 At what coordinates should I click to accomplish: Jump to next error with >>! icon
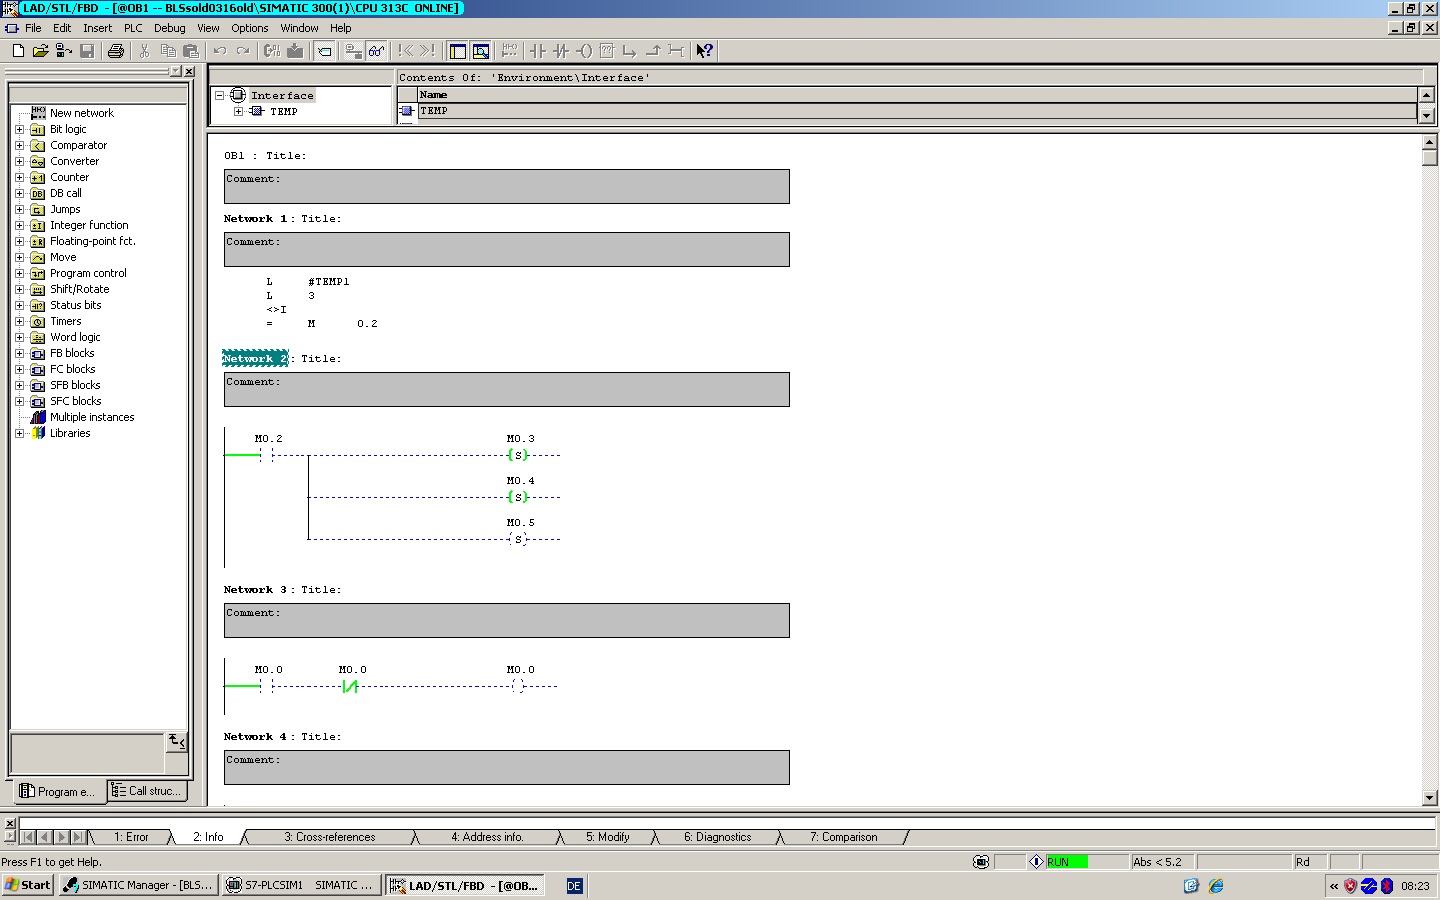click(x=428, y=51)
